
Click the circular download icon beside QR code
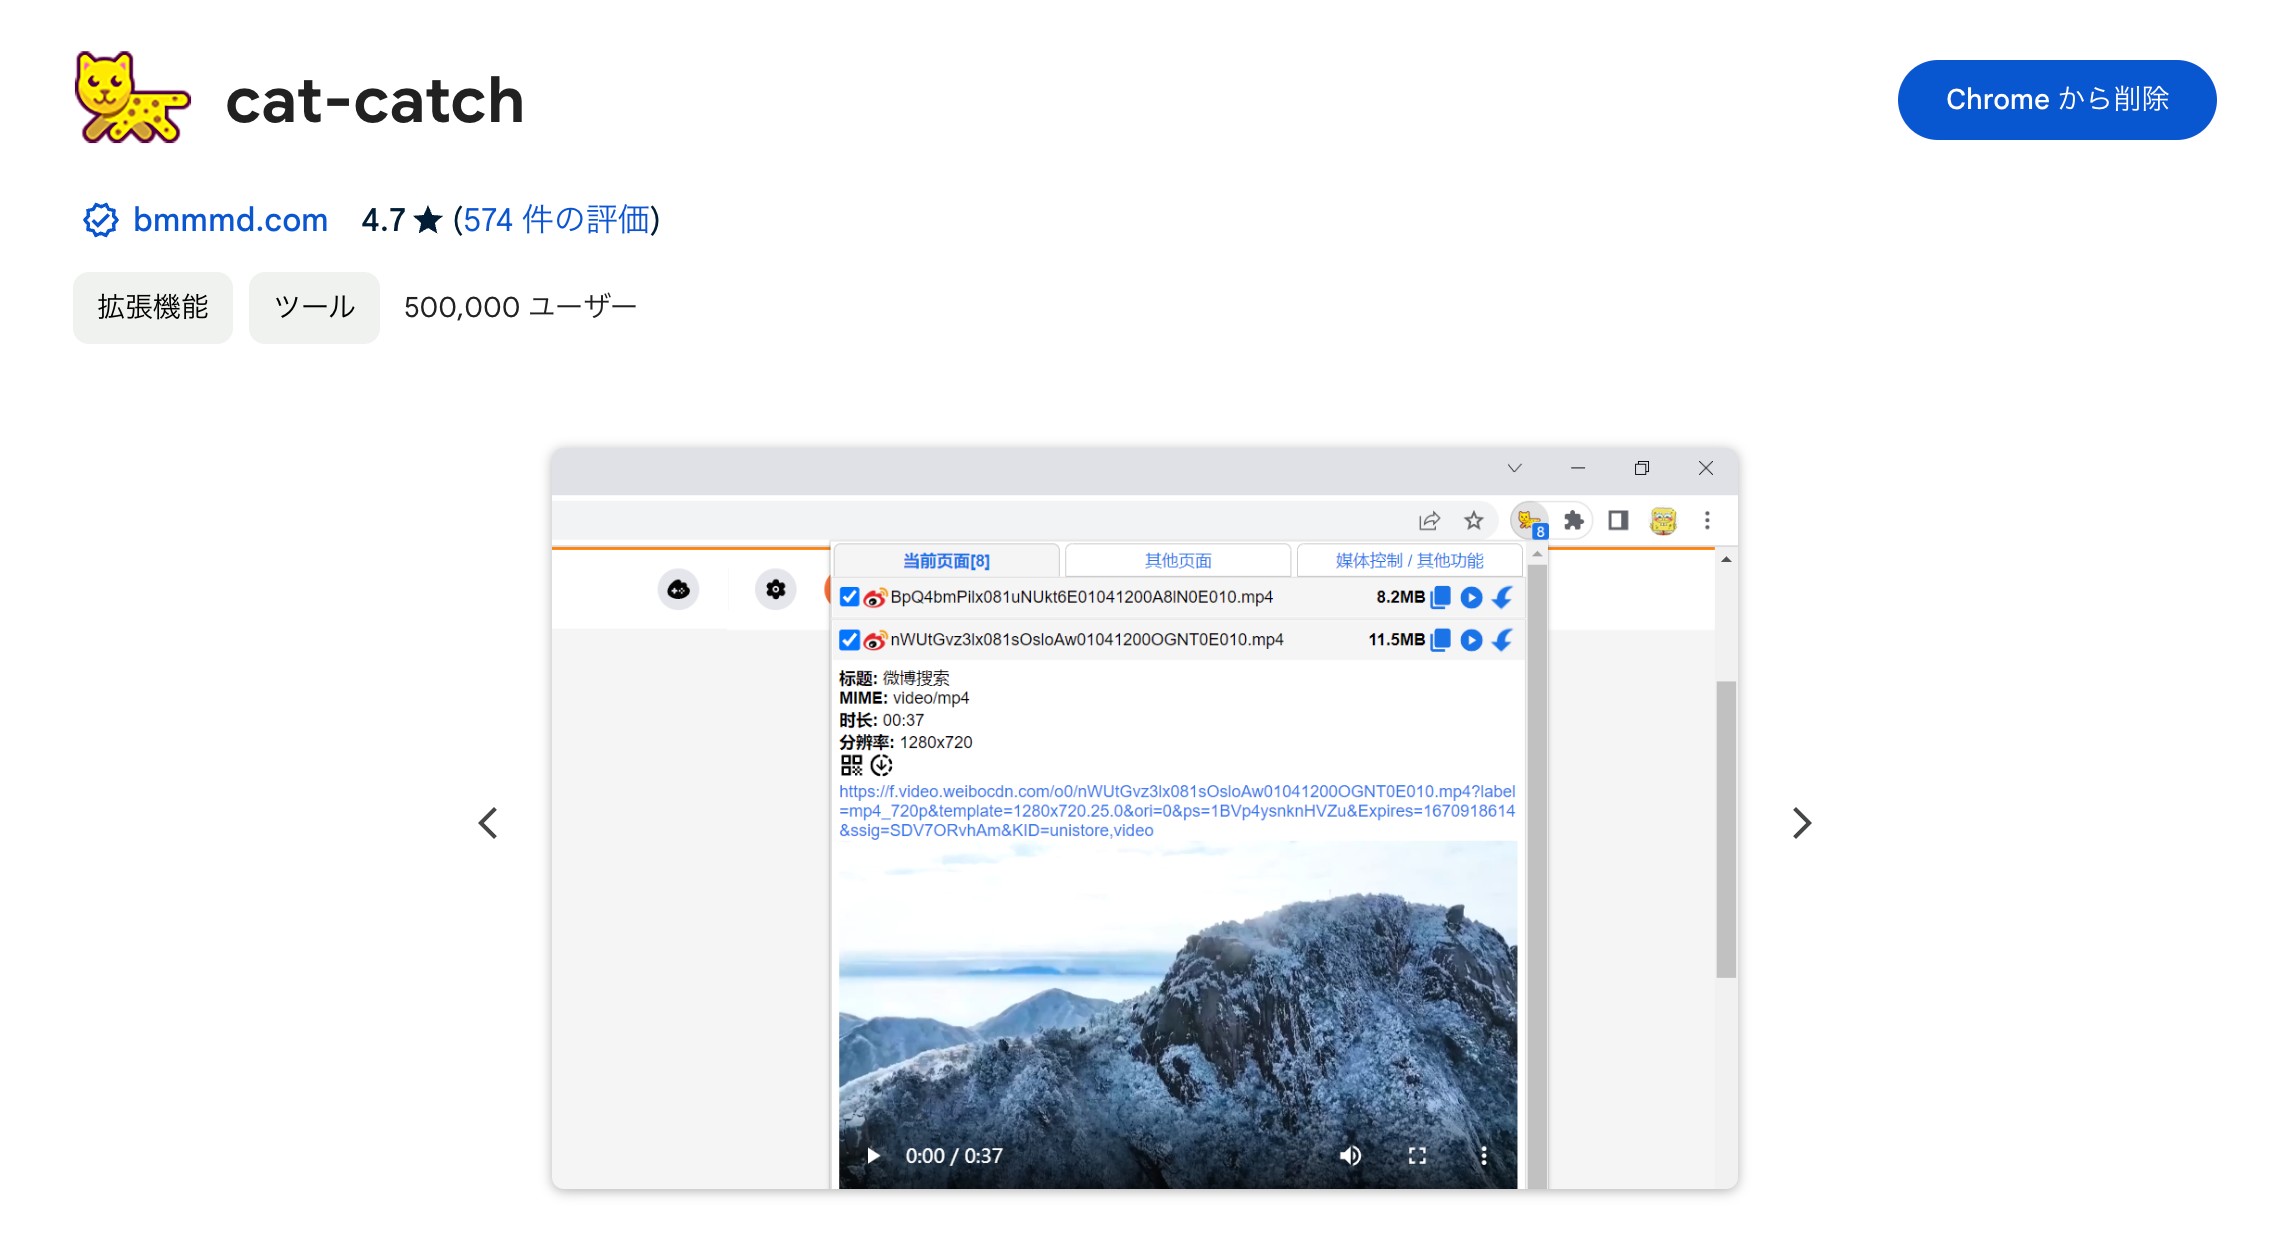[881, 765]
